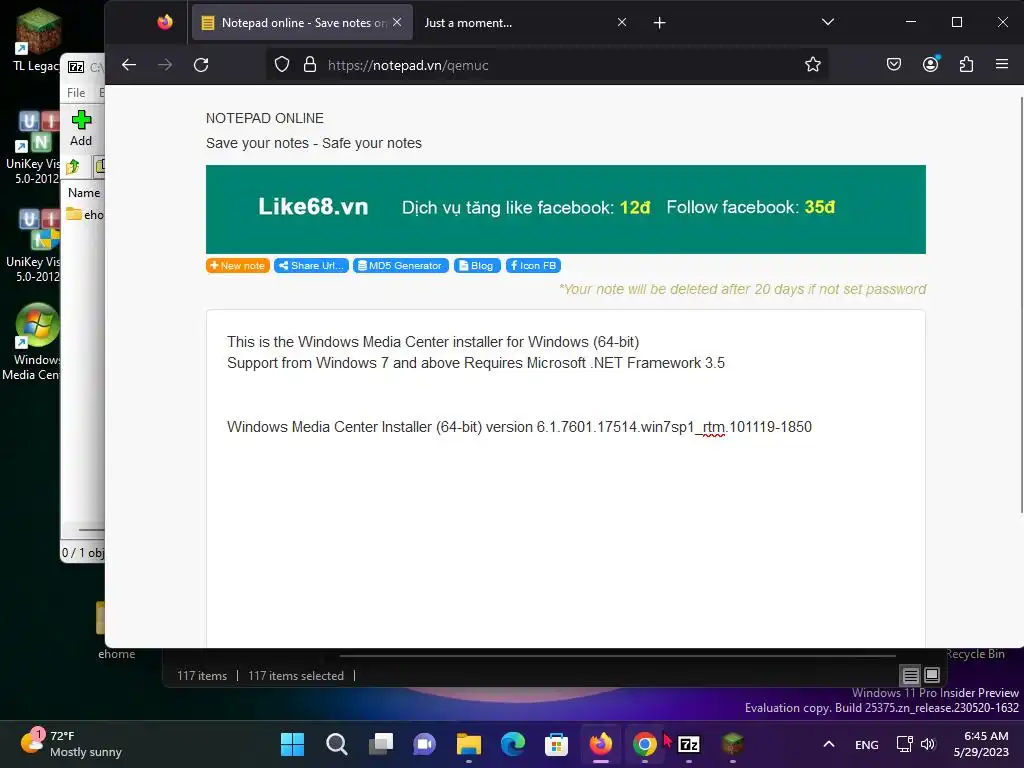1024x768 pixels.
Task: Reload the notepad.vn page
Action: tap(201, 65)
